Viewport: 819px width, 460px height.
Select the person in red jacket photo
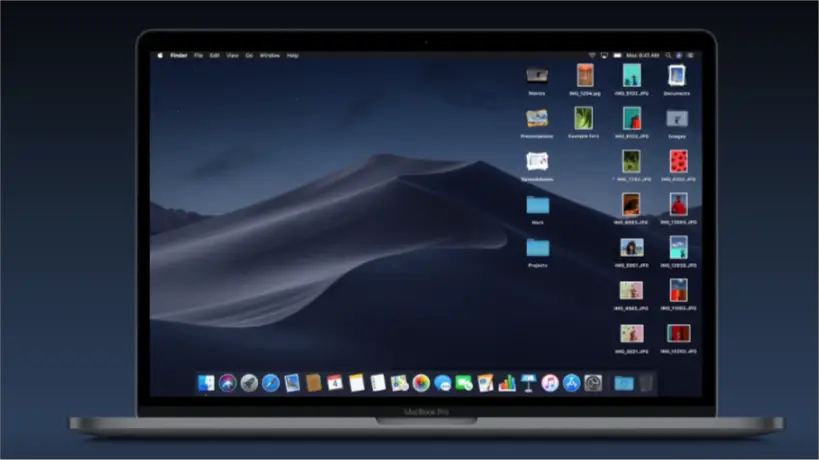point(678,205)
